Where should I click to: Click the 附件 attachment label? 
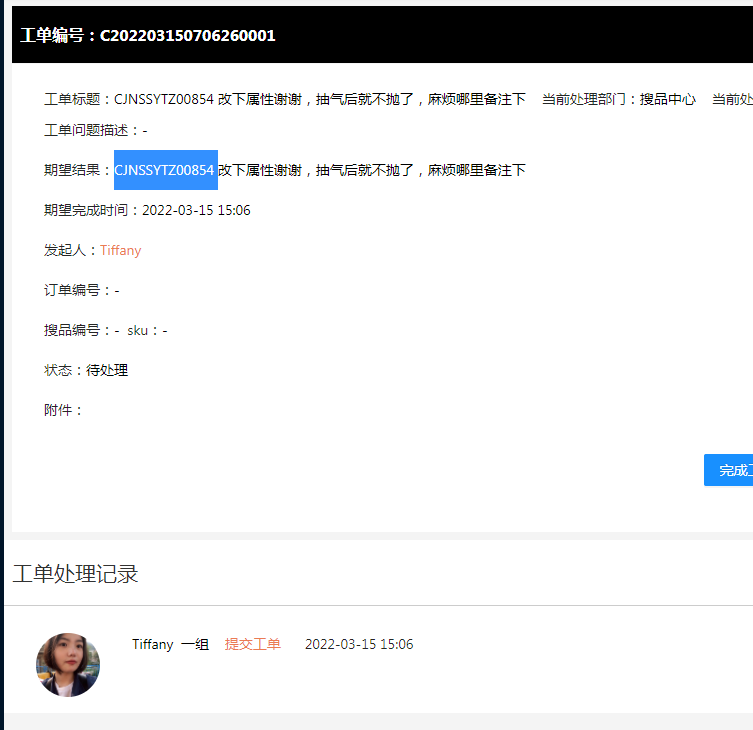tap(64, 410)
